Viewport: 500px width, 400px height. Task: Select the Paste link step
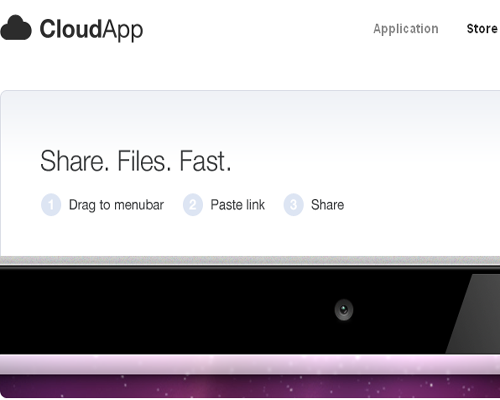click(x=238, y=205)
